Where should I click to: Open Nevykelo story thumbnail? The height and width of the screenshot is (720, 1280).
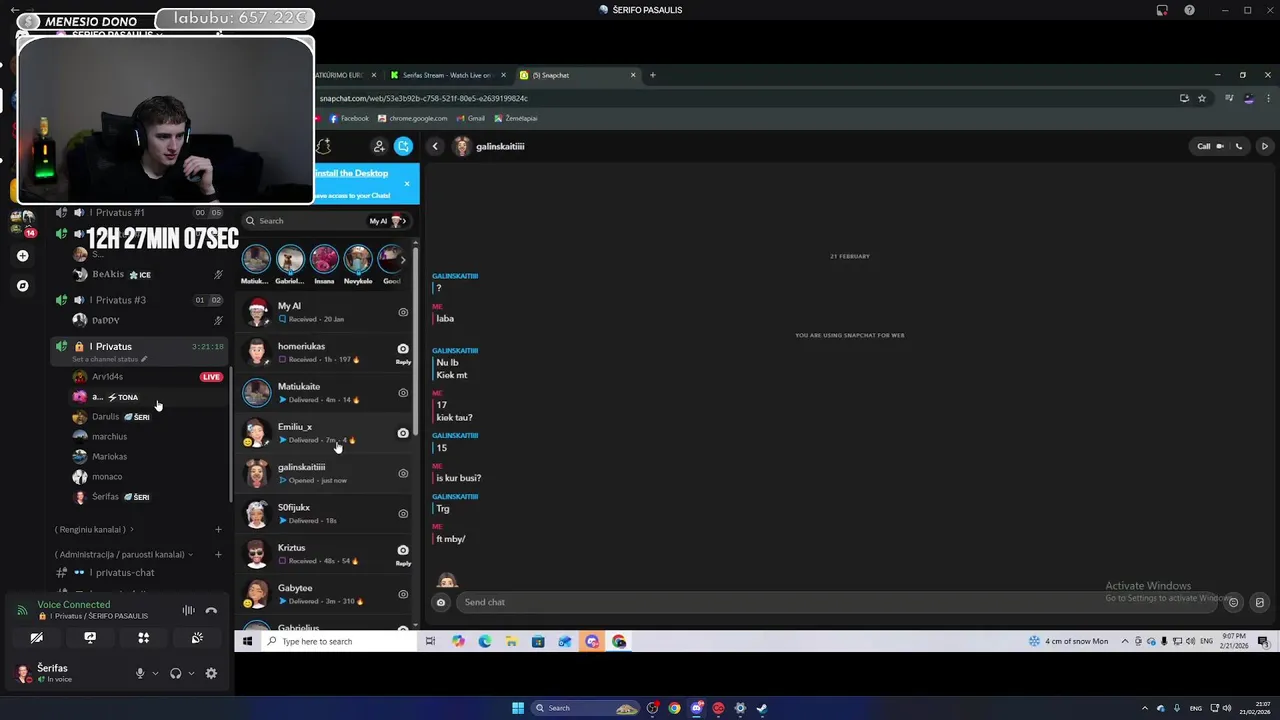[x=358, y=259]
